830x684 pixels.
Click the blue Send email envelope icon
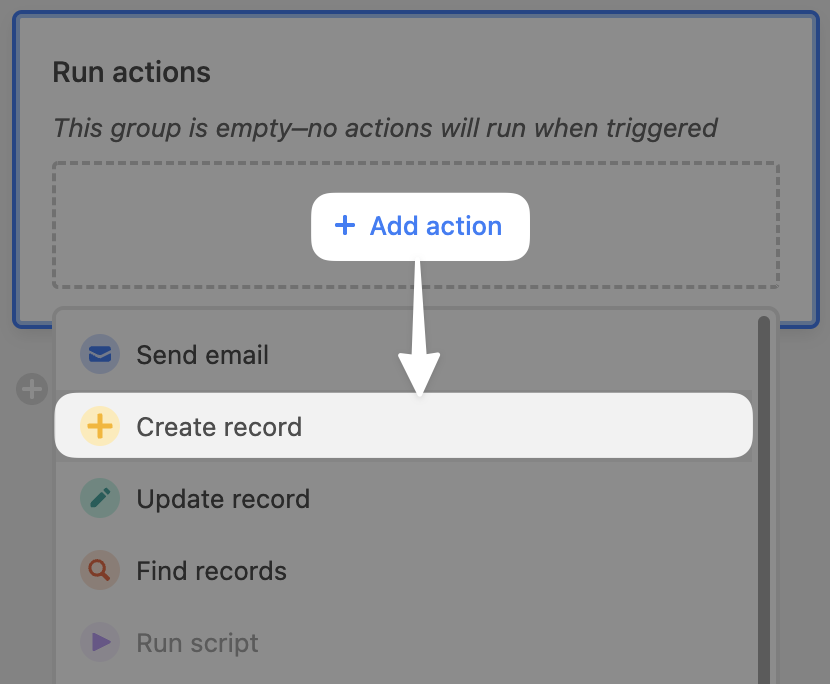(100, 354)
